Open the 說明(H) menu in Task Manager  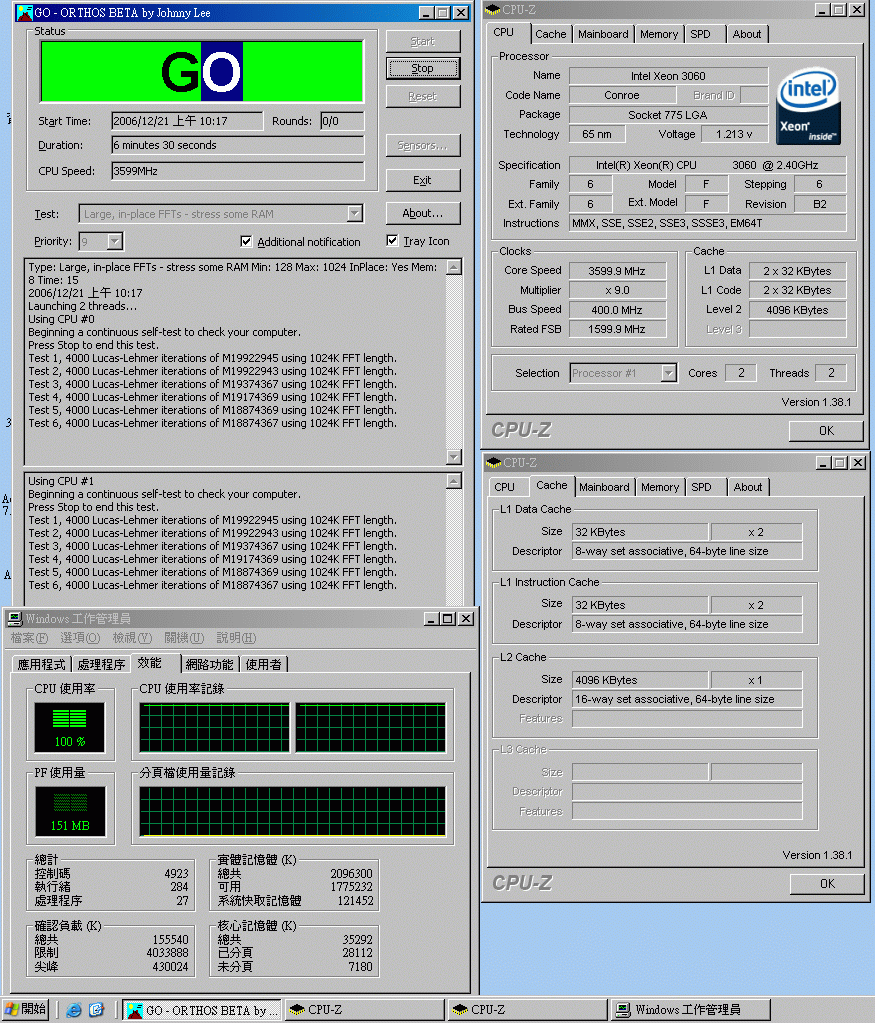tap(236, 638)
